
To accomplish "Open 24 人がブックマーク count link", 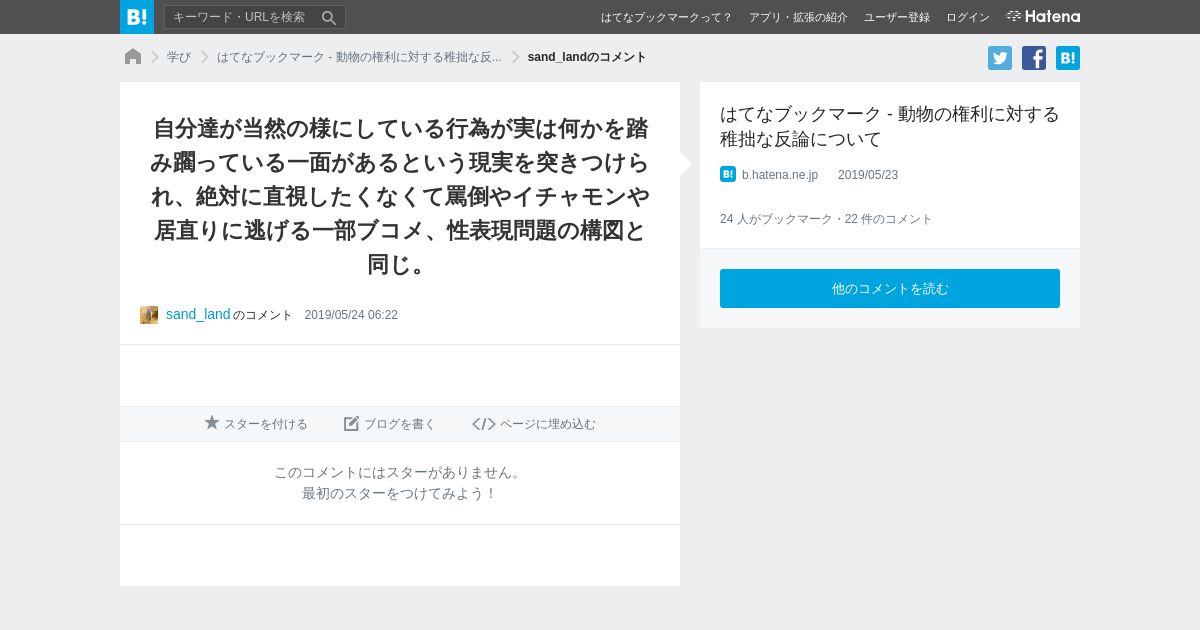I will [776, 219].
